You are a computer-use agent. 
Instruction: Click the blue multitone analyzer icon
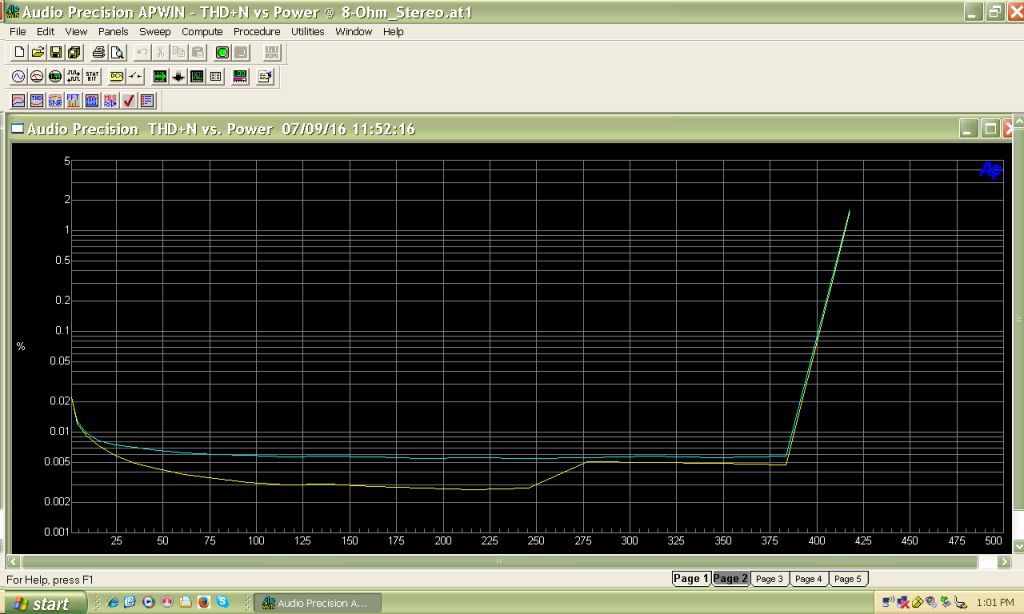pos(91,101)
